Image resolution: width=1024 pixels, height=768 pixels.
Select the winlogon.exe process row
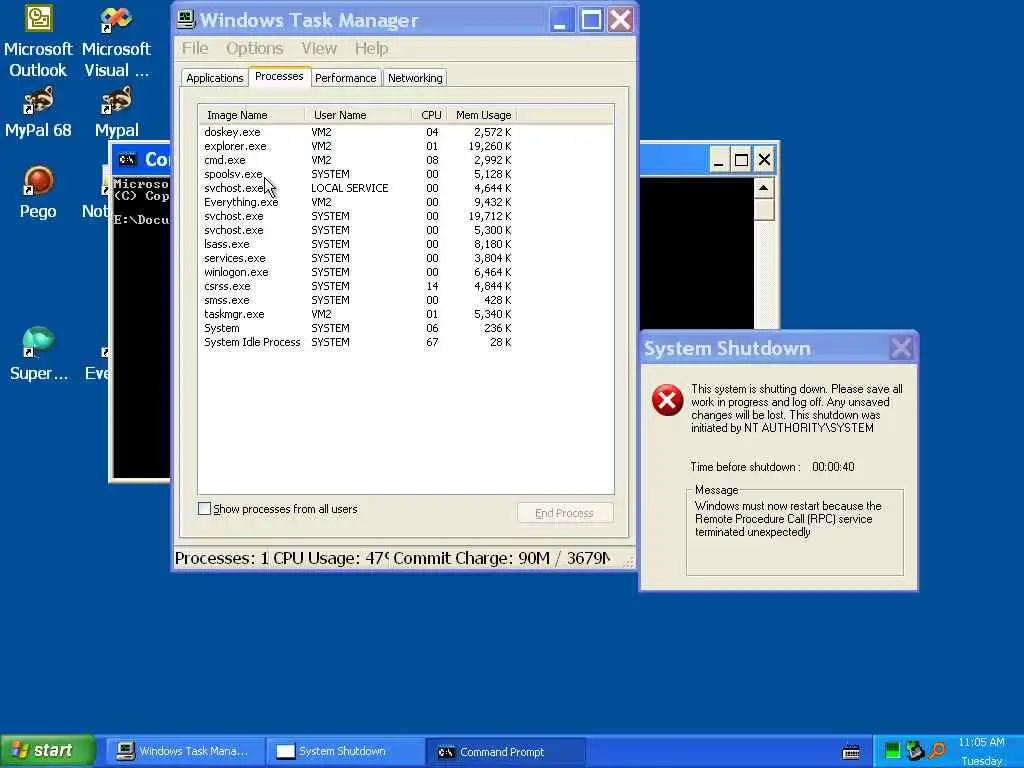pyautogui.click(x=358, y=272)
